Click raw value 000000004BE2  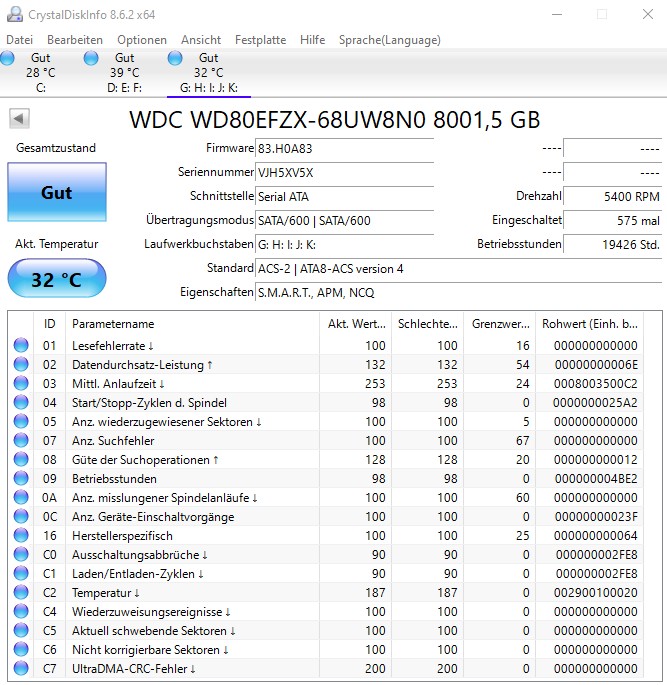(x=596, y=478)
